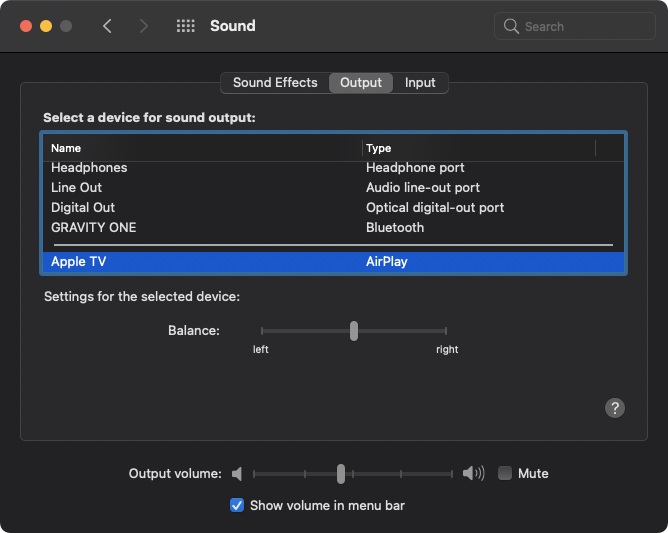Image resolution: width=668 pixels, height=533 pixels.
Task: Select the Output tab
Action: point(361,83)
